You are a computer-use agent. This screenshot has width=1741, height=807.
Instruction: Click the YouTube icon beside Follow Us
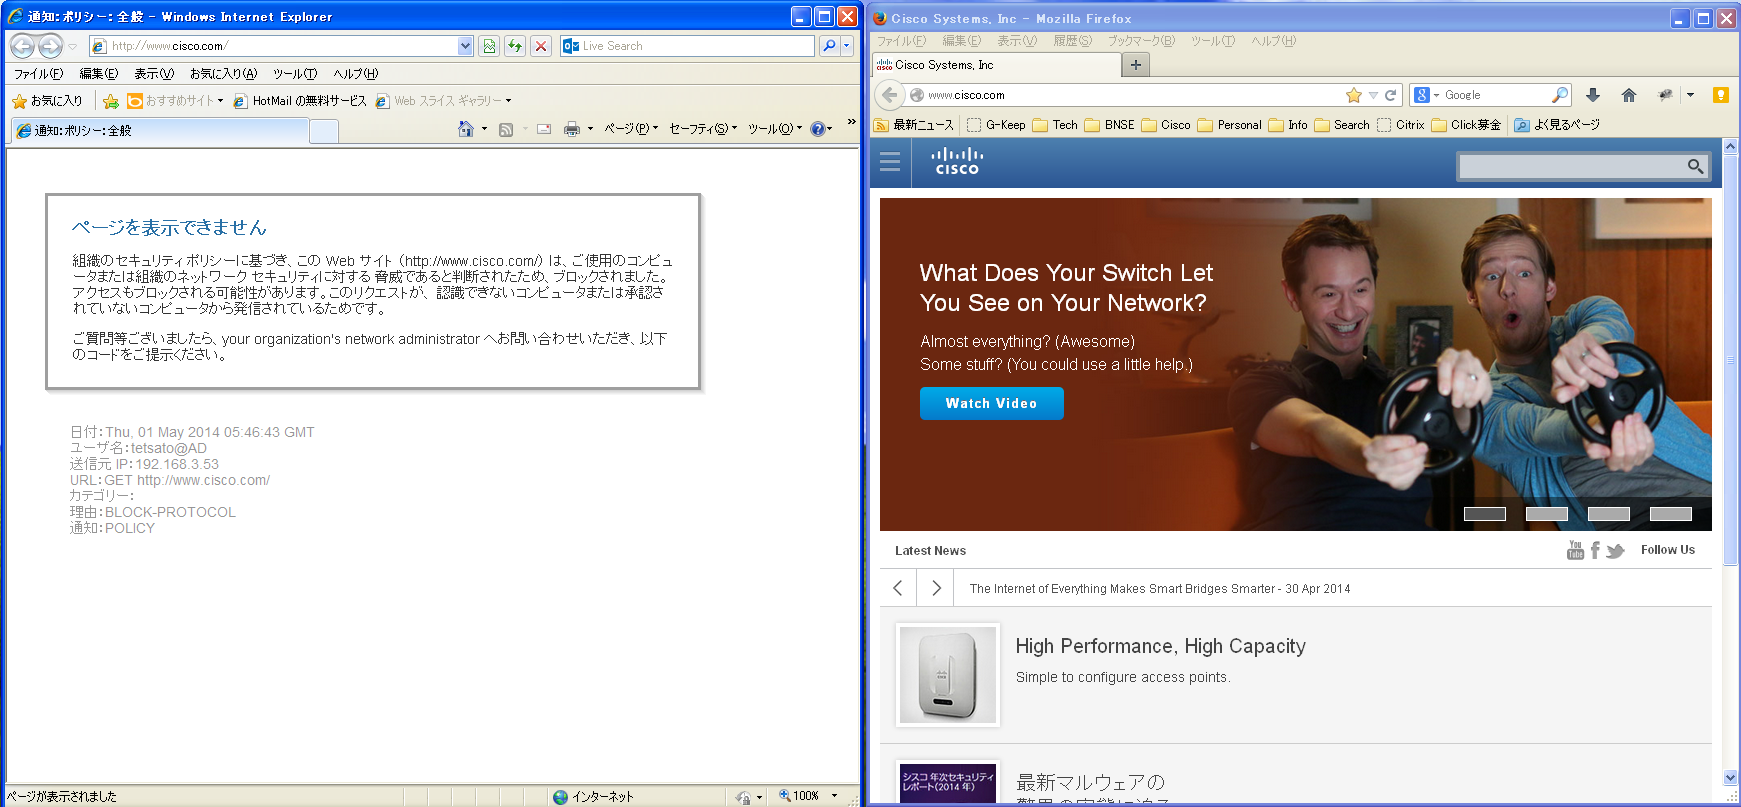coord(1575,550)
